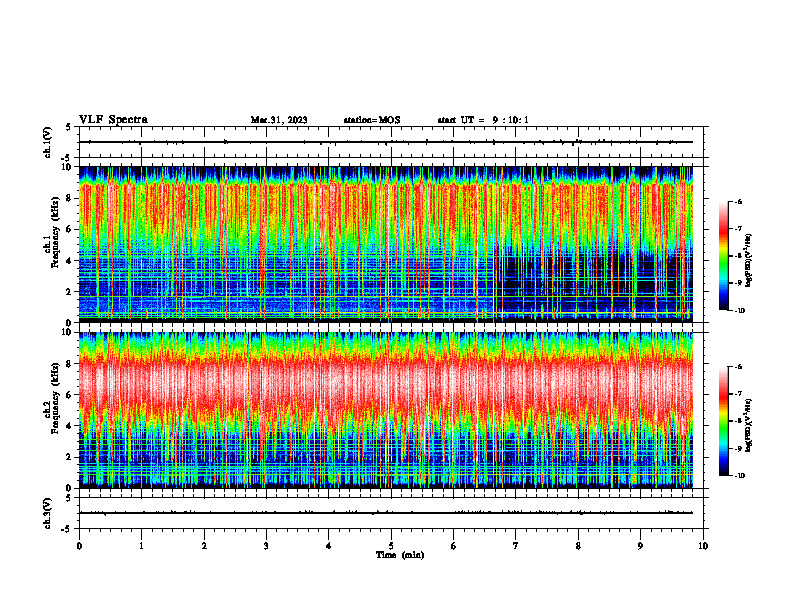
Task: Click the 6 tick label on time axis
Action: [x=453, y=546]
